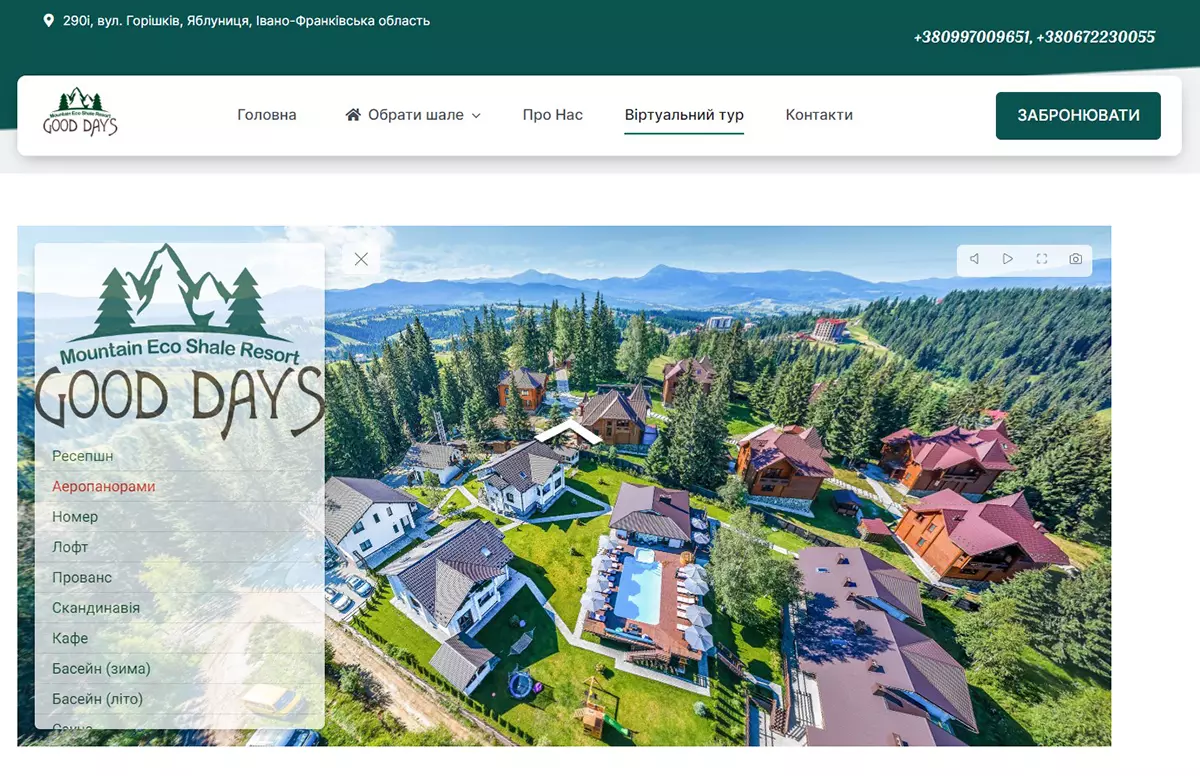This screenshot has height=776, width=1200.
Task: Close the virtual tour side menu
Action: [361, 259]
